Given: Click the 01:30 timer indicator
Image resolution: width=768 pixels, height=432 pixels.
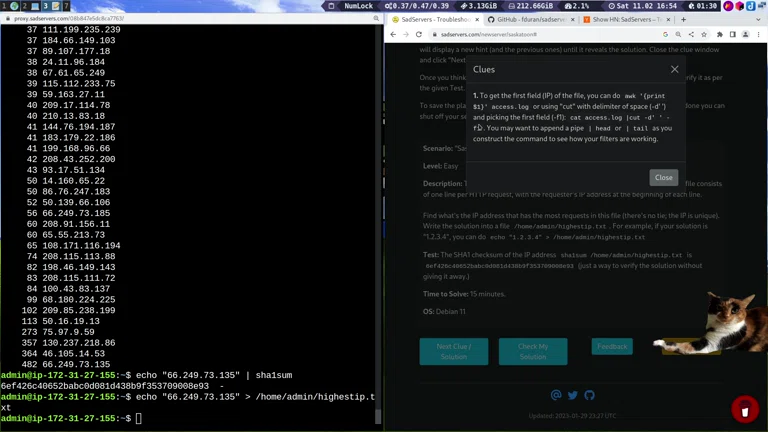Looking at the screenshot, I should [x=702, y=6].
